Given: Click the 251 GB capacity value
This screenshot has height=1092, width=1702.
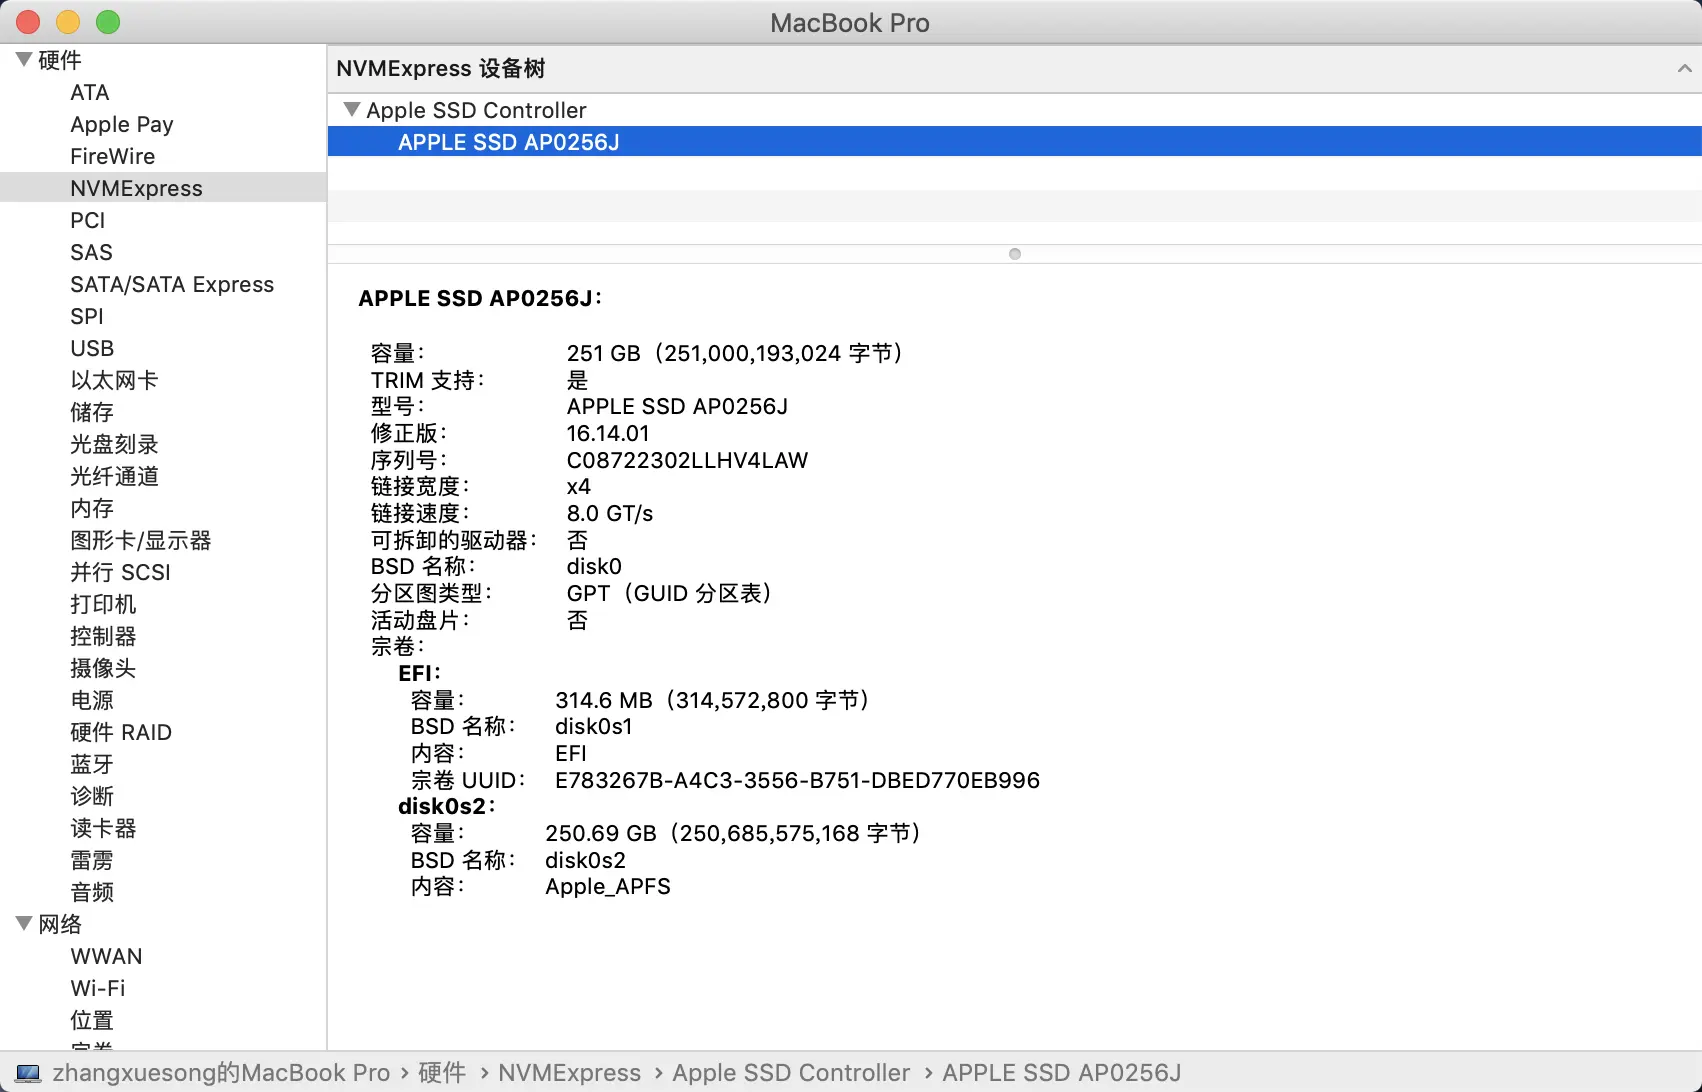Looking at the screenshot, I should [x=736, y=353].
